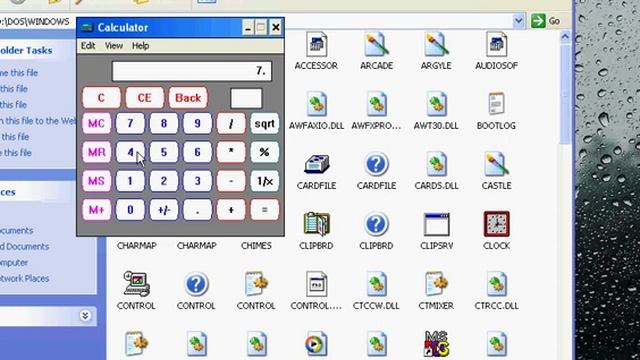Image resolution: width=640 pixels, height=360 pixels.
Task: Select the CONTROL icon showing a computer
Action: (136, 284)
